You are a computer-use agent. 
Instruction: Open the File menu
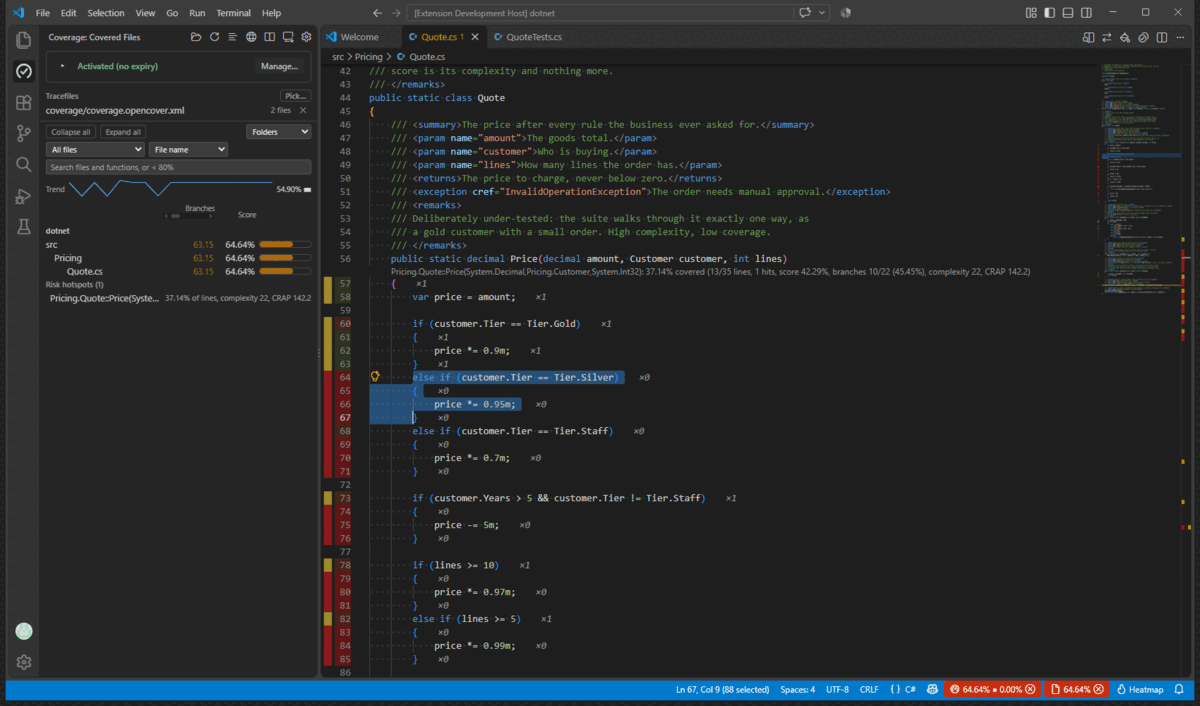pos(42,13)
